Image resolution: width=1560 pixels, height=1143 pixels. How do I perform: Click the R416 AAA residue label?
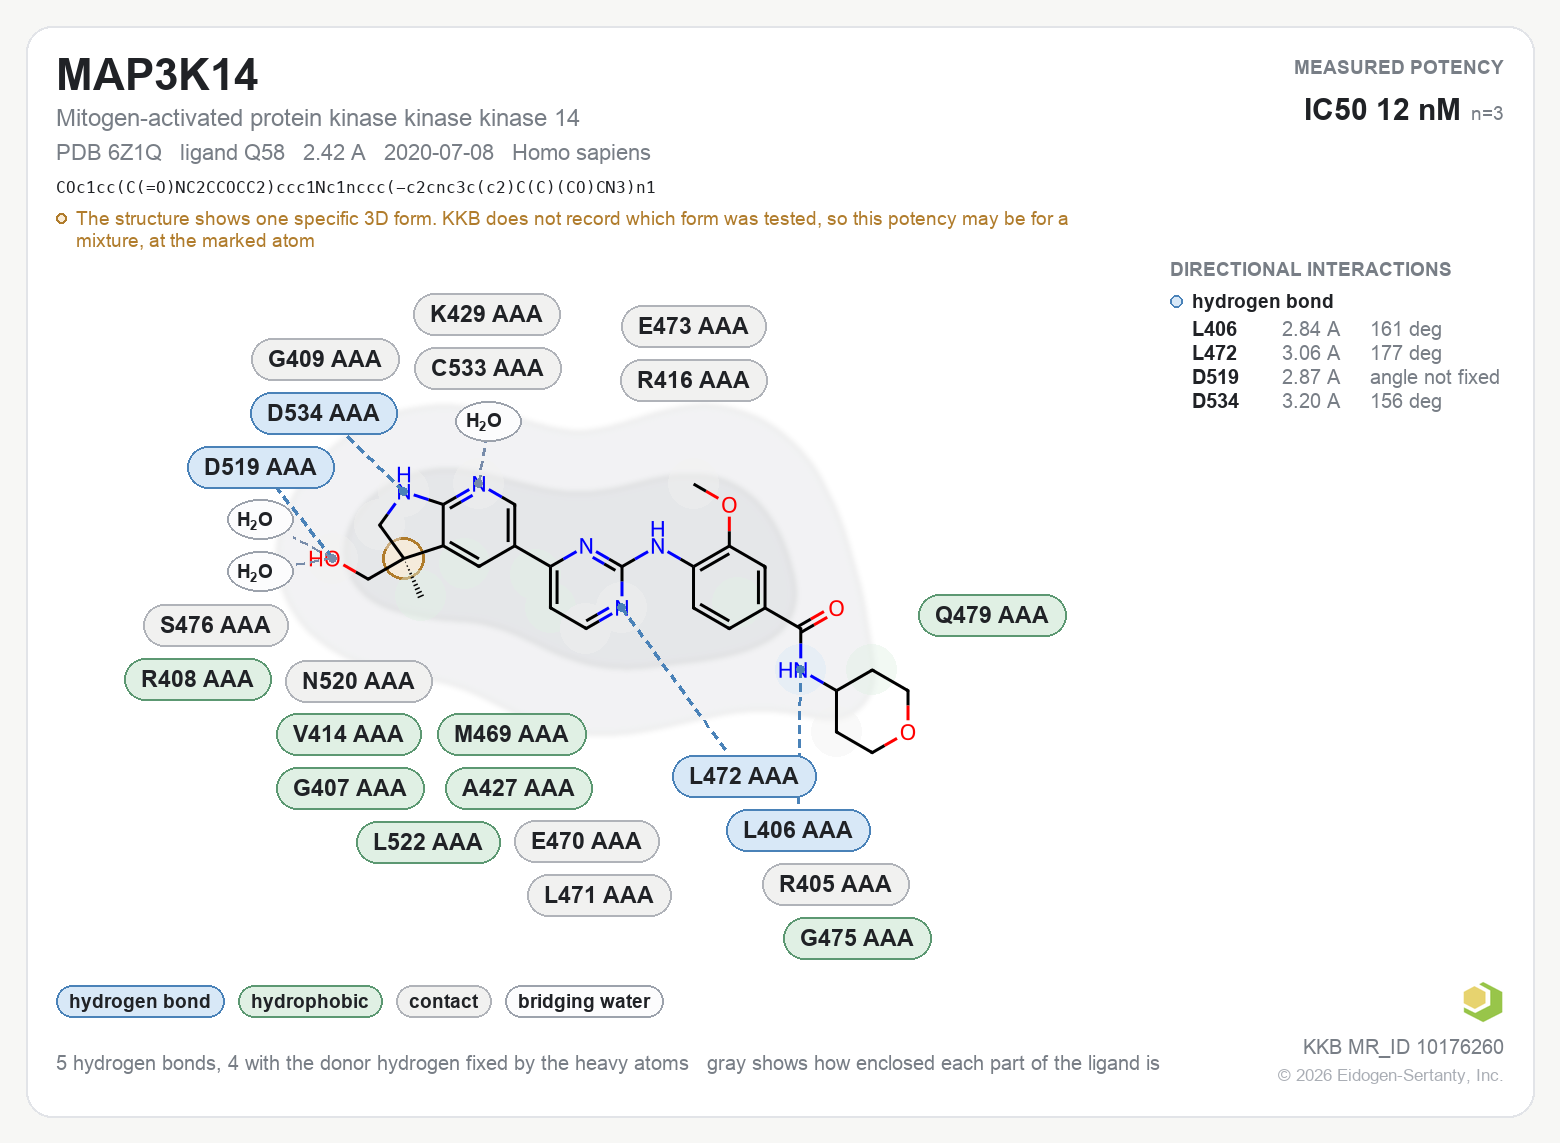pos(694,380)
